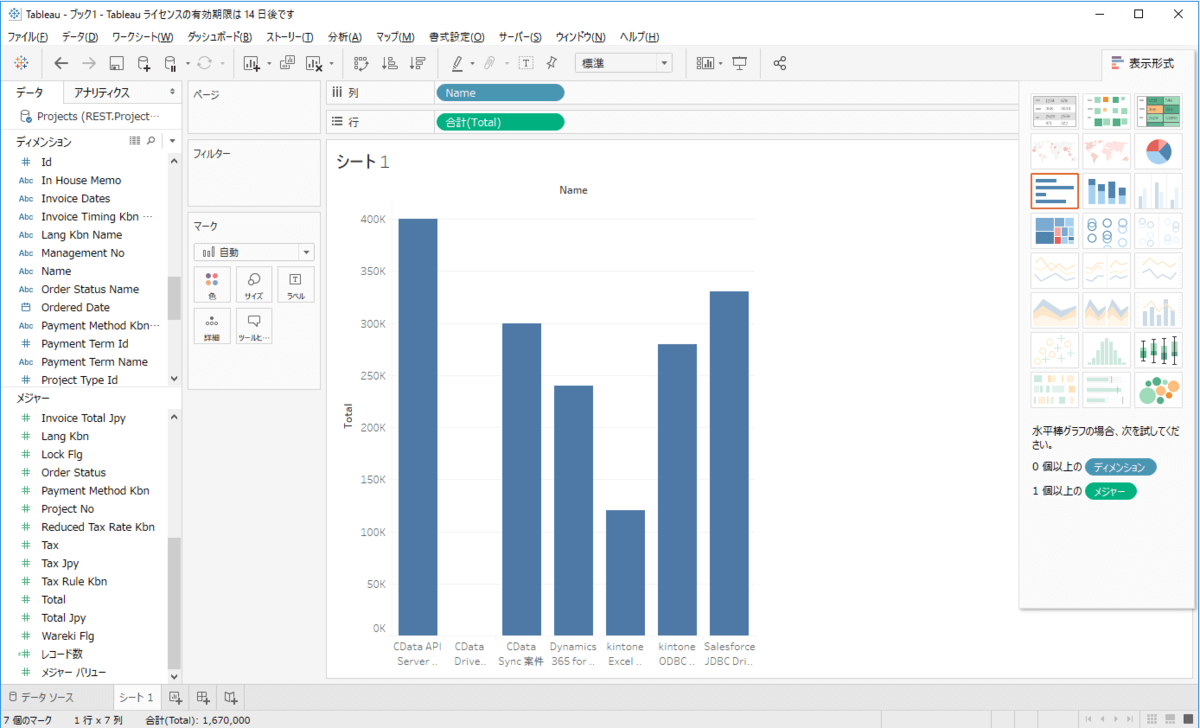Open the 自動 mark type dropdown
This screenshot has height=728, width=1200.
point(254,253)
